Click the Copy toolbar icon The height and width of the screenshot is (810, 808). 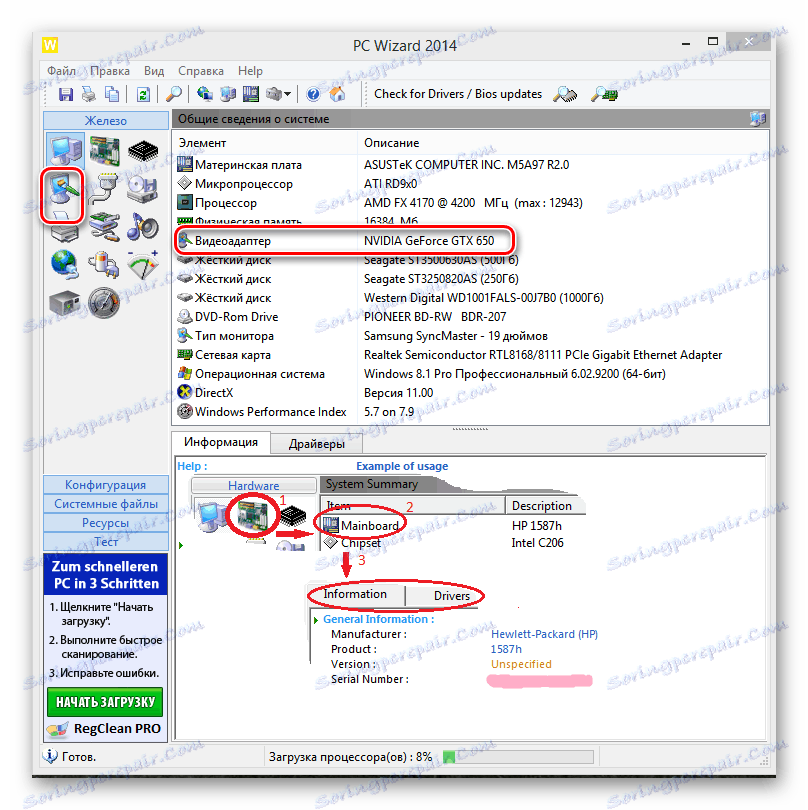[112, 94]
